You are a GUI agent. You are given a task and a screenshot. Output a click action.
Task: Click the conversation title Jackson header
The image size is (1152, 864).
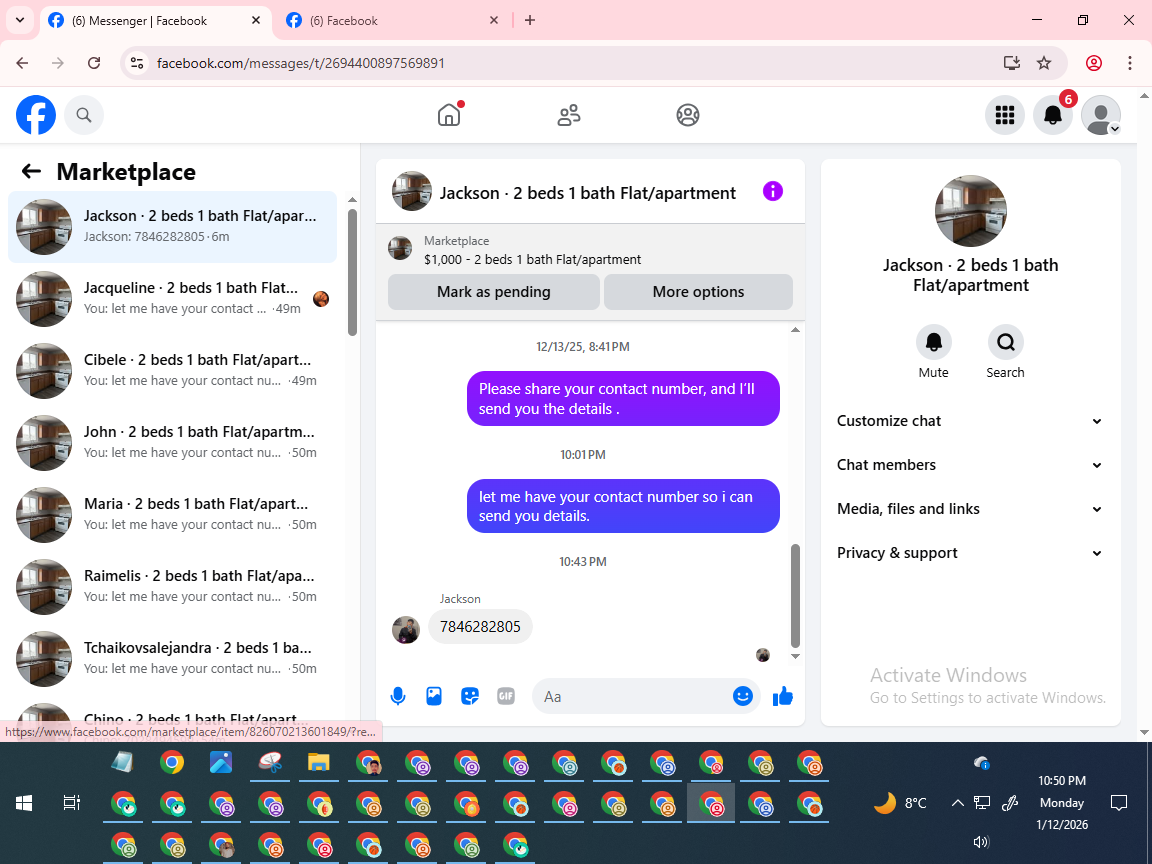tap(588, 192)
